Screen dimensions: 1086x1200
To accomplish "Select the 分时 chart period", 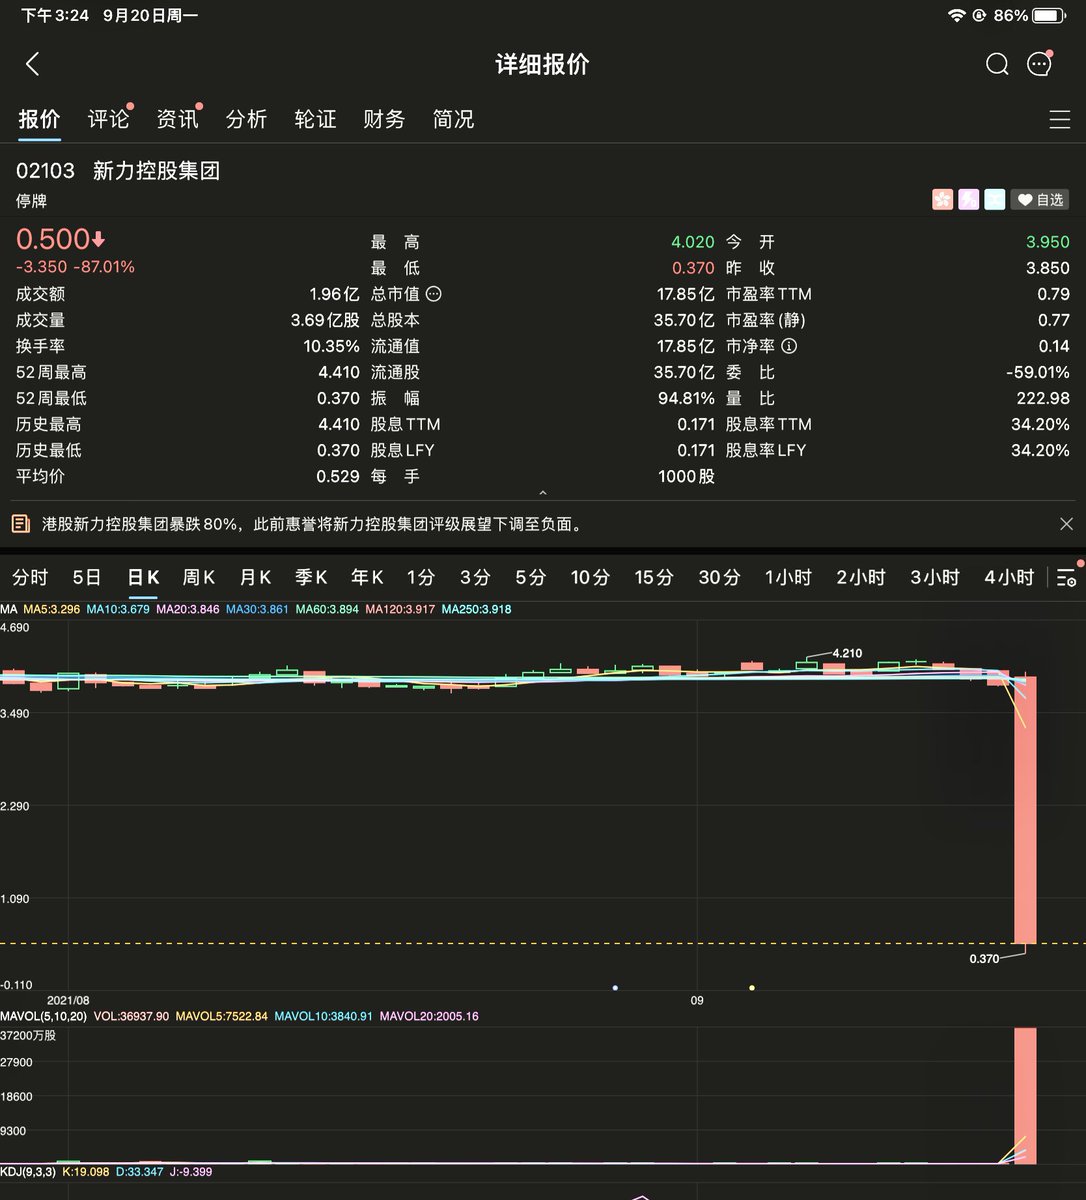I will tap(30, 577).
